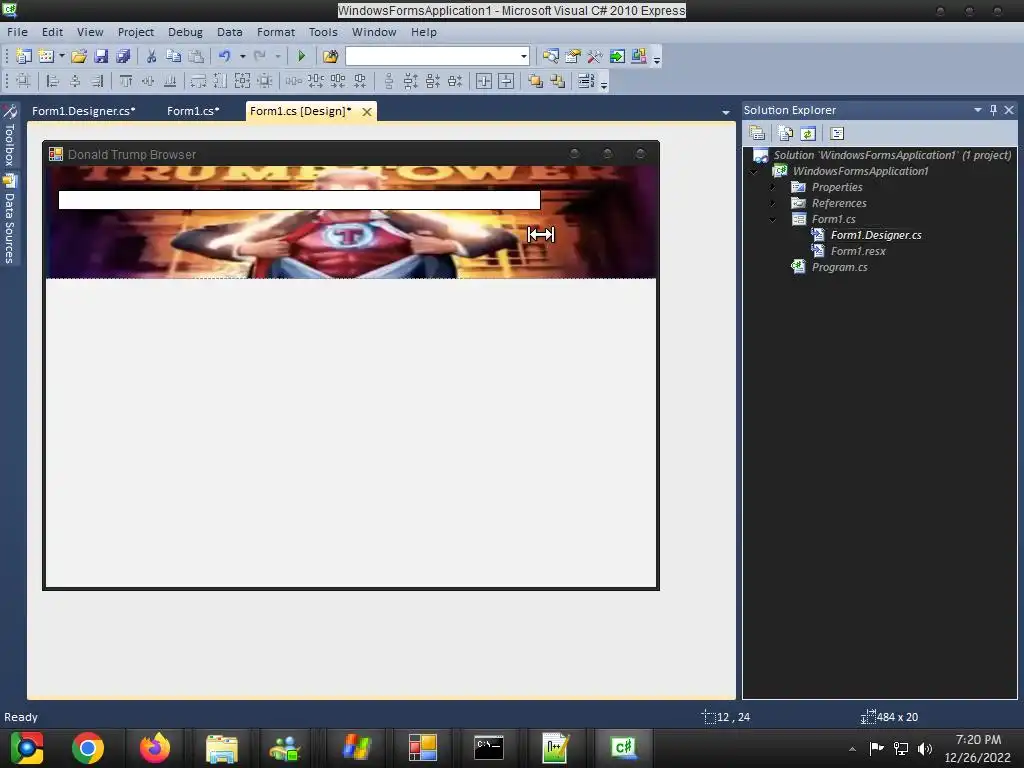This screenshot has height=768, width=1024.
Task: Select Form1.Designer.cs in Solution Explorer
Action: (x=876, y=235)
